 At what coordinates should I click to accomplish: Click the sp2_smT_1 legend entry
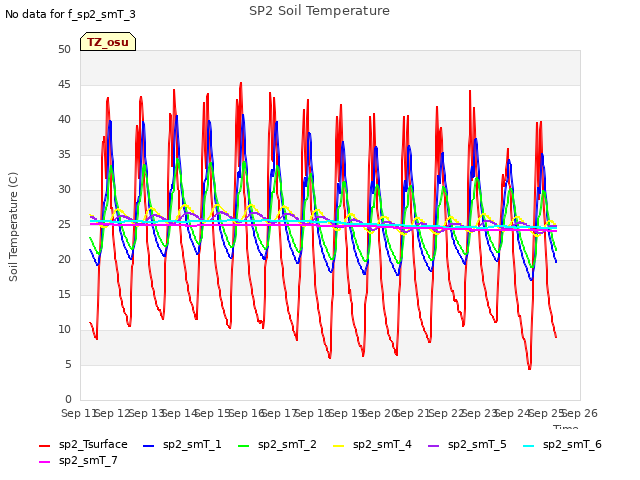[182, 444]
